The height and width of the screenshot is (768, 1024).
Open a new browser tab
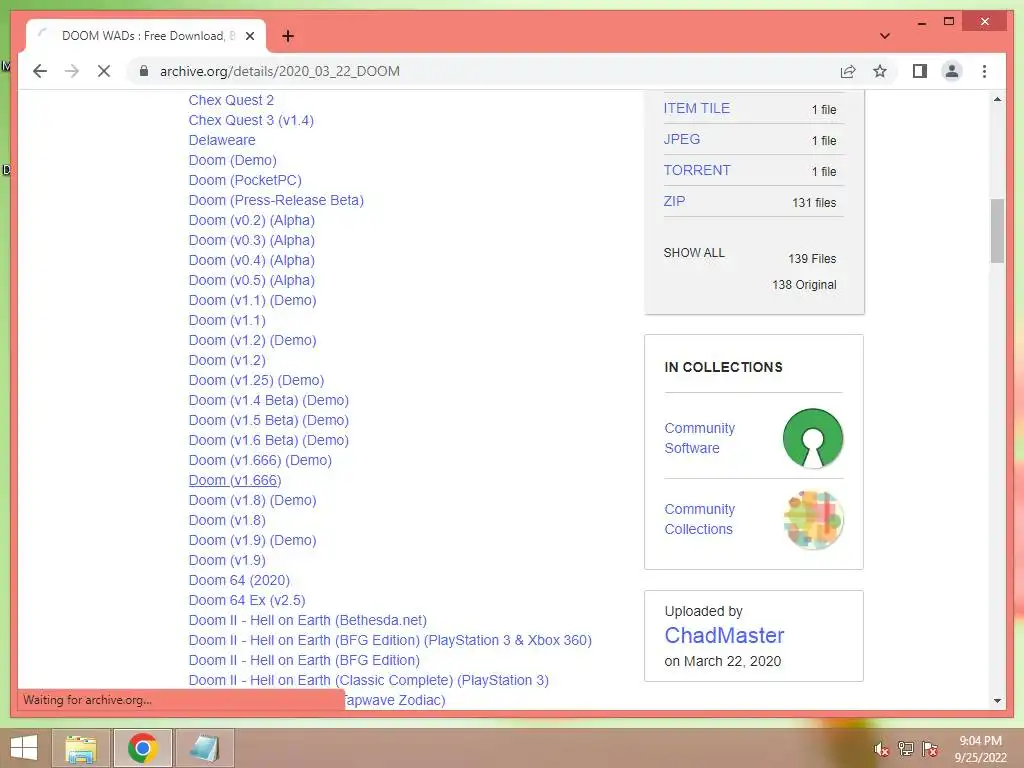tap(287, 36)
